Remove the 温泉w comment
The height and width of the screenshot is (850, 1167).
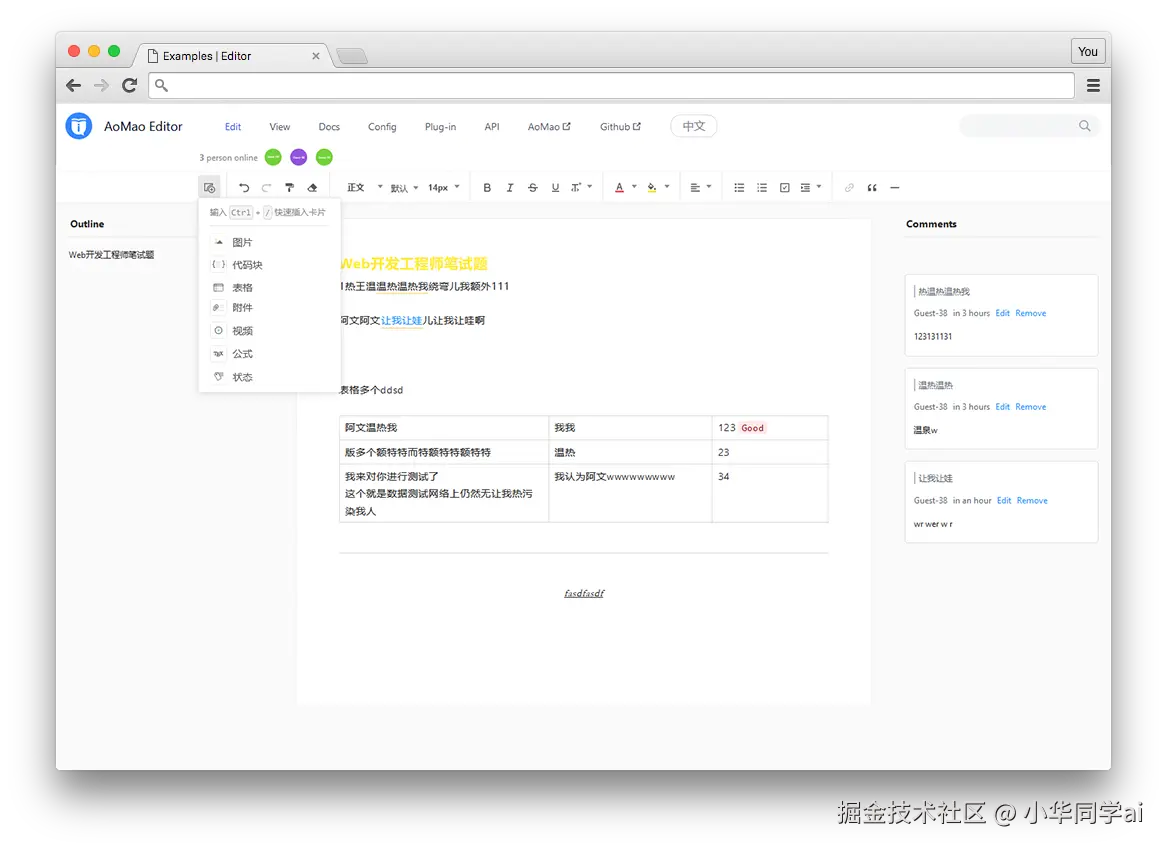coord(1031,407)
